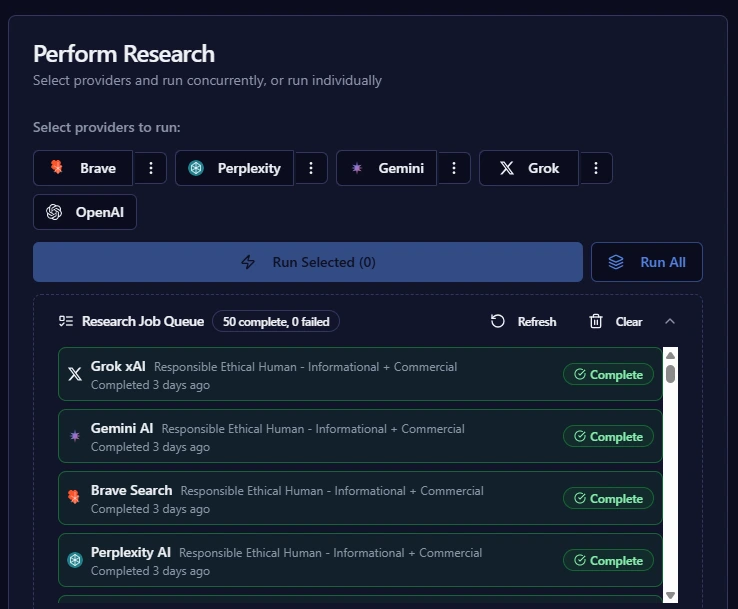Click the Run Selected (0) button

click(x=308, y=262)
